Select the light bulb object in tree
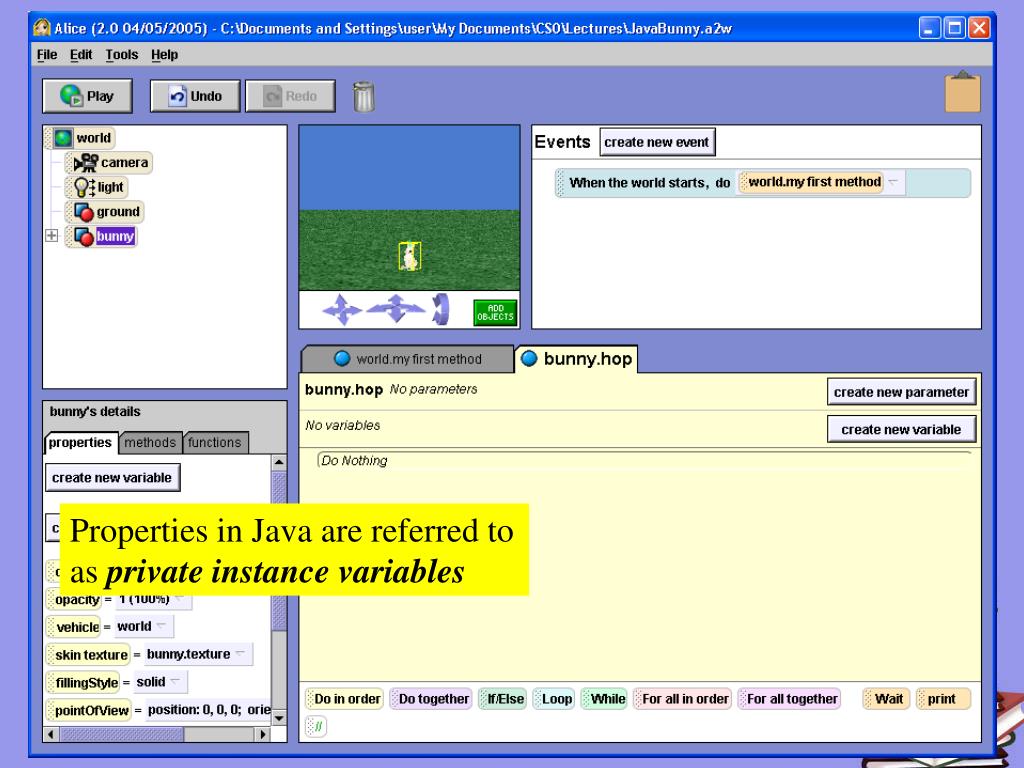Screen dimensions: 1024x768 pyautogui.click(x=82, y=187)
